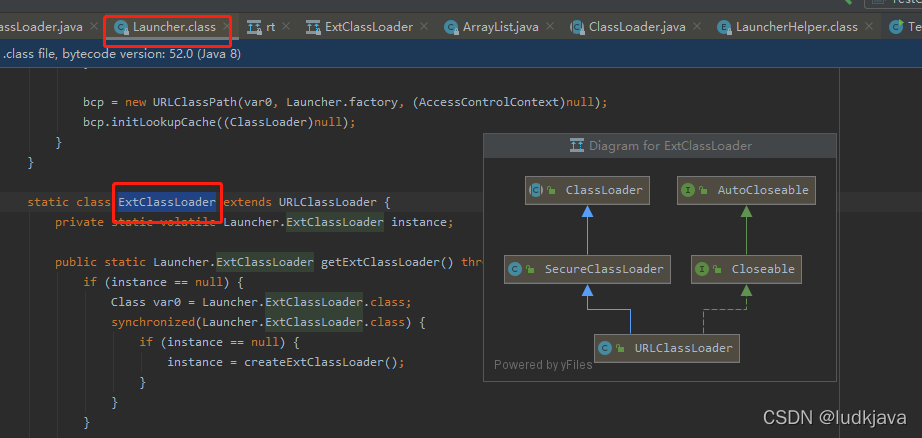Open the ArrayList.java tab

[500, 27]
